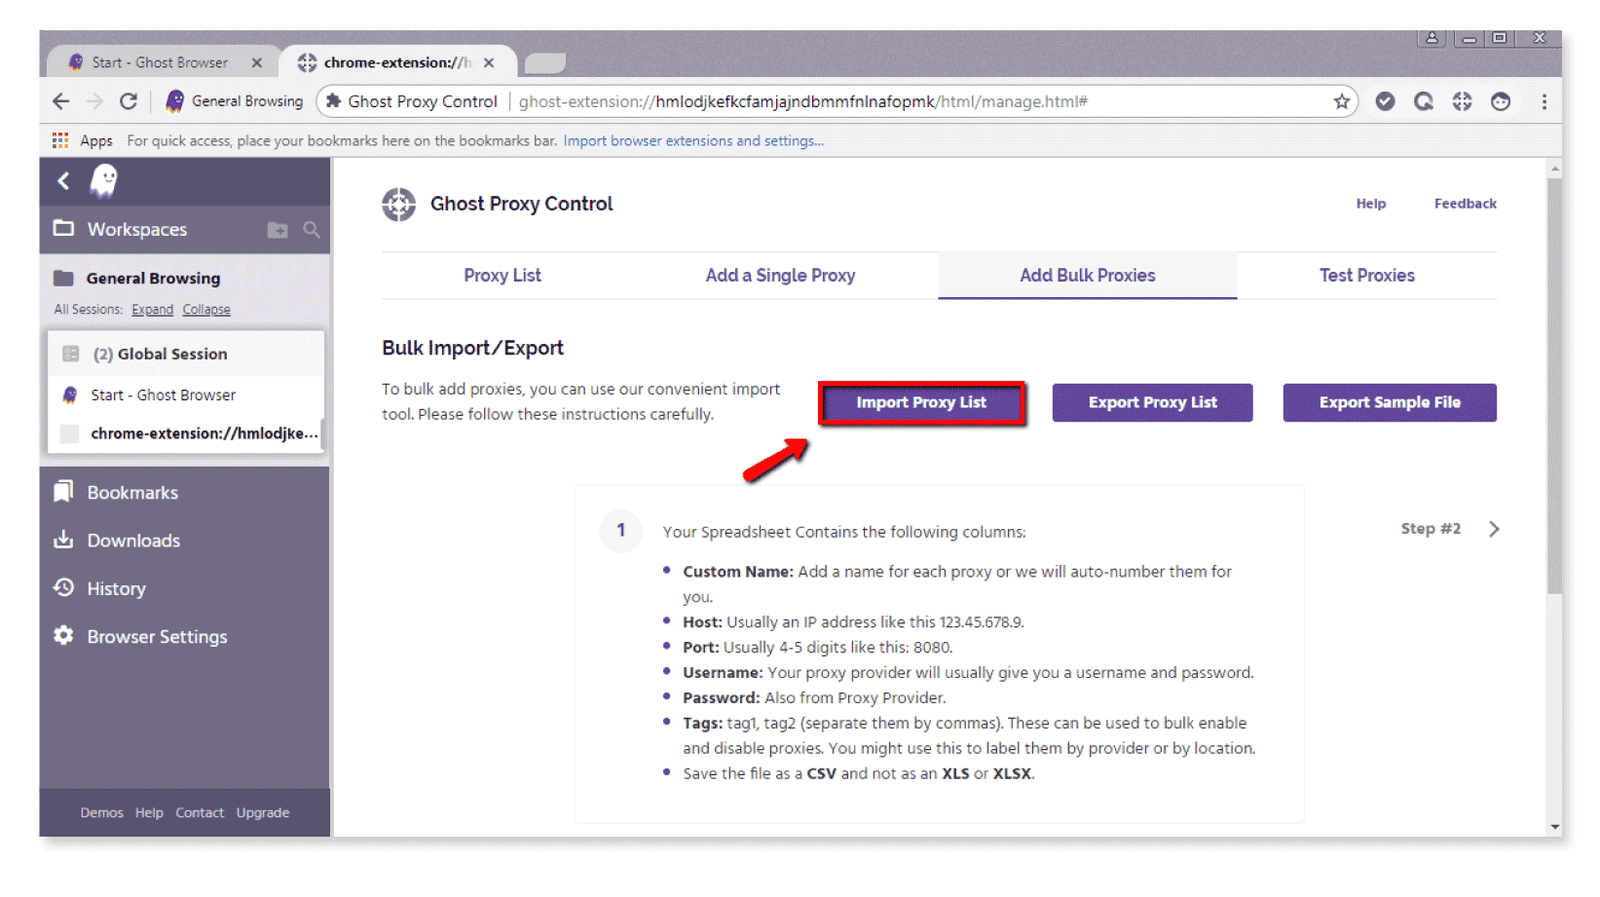The image size is (1600, 897).
Task: Click the Export Sample File button
Action: click(x=1390, y=403)
